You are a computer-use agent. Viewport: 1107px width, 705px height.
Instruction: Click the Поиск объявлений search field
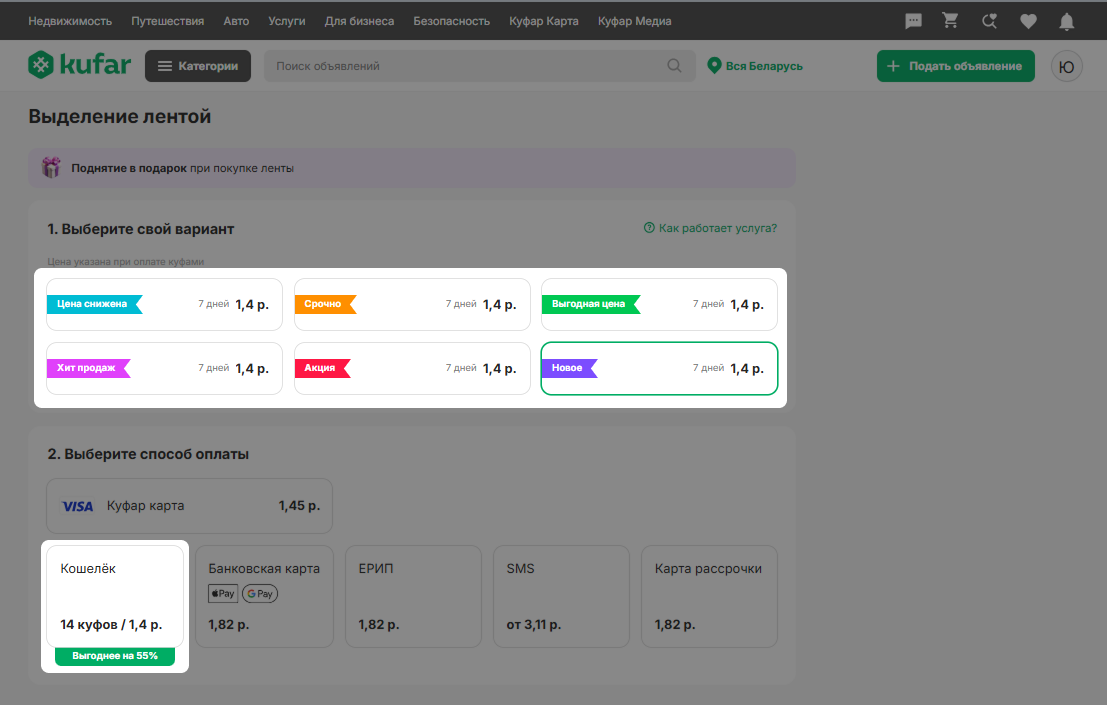[x=479, y=66]
